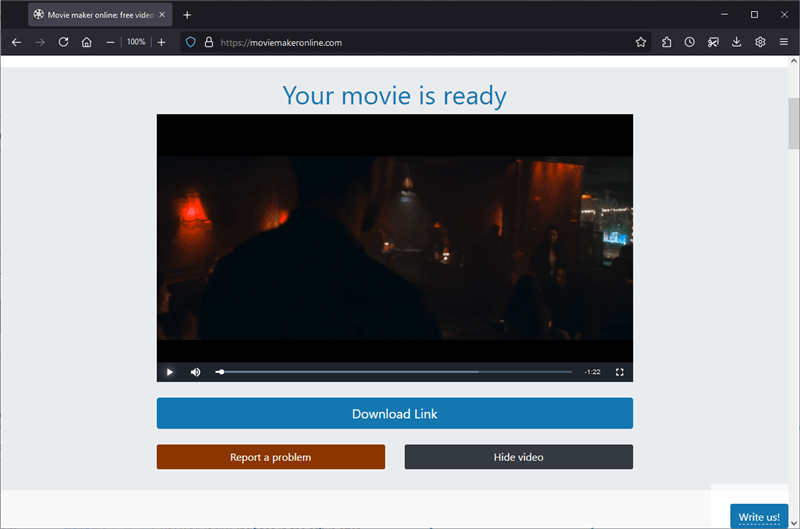Enter fullscreen video mode
800x529 pixels.
point(619,372)
